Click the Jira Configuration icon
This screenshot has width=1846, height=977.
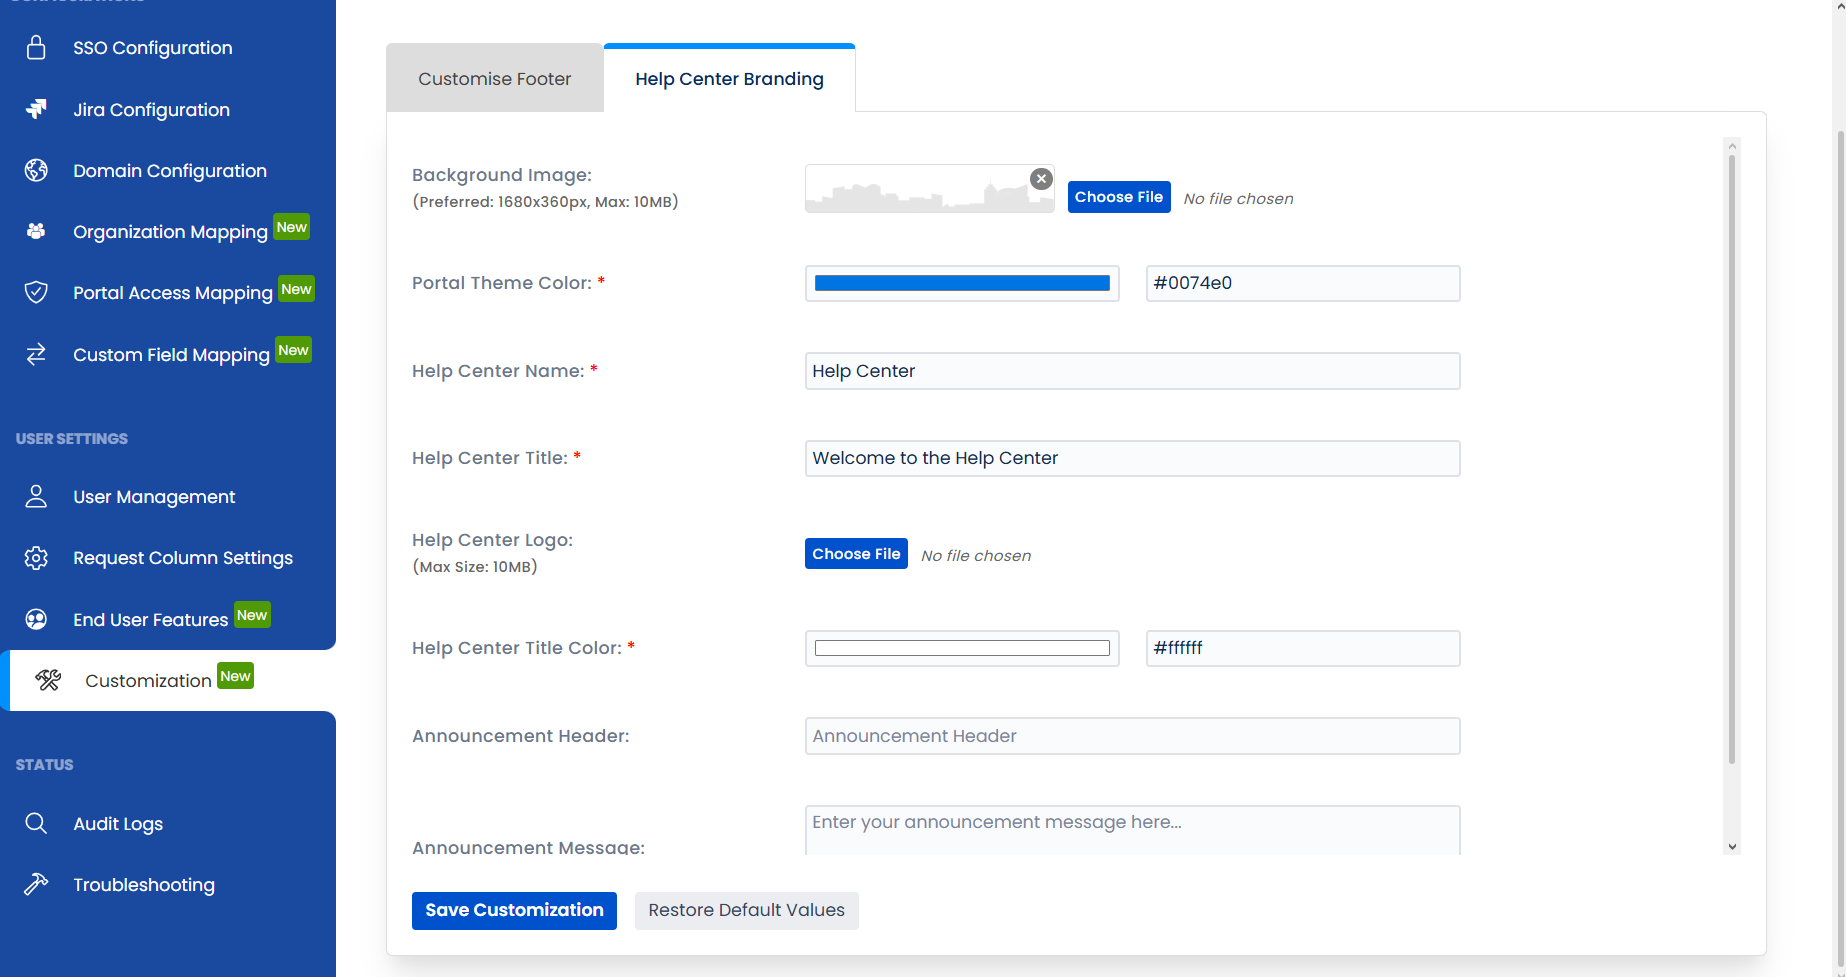point(36,109)
